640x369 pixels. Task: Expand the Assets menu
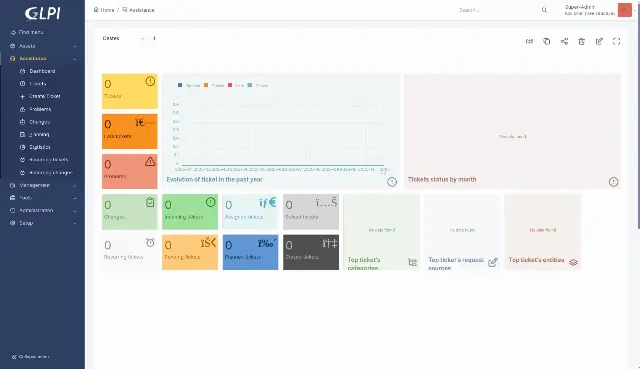[42, 46]
